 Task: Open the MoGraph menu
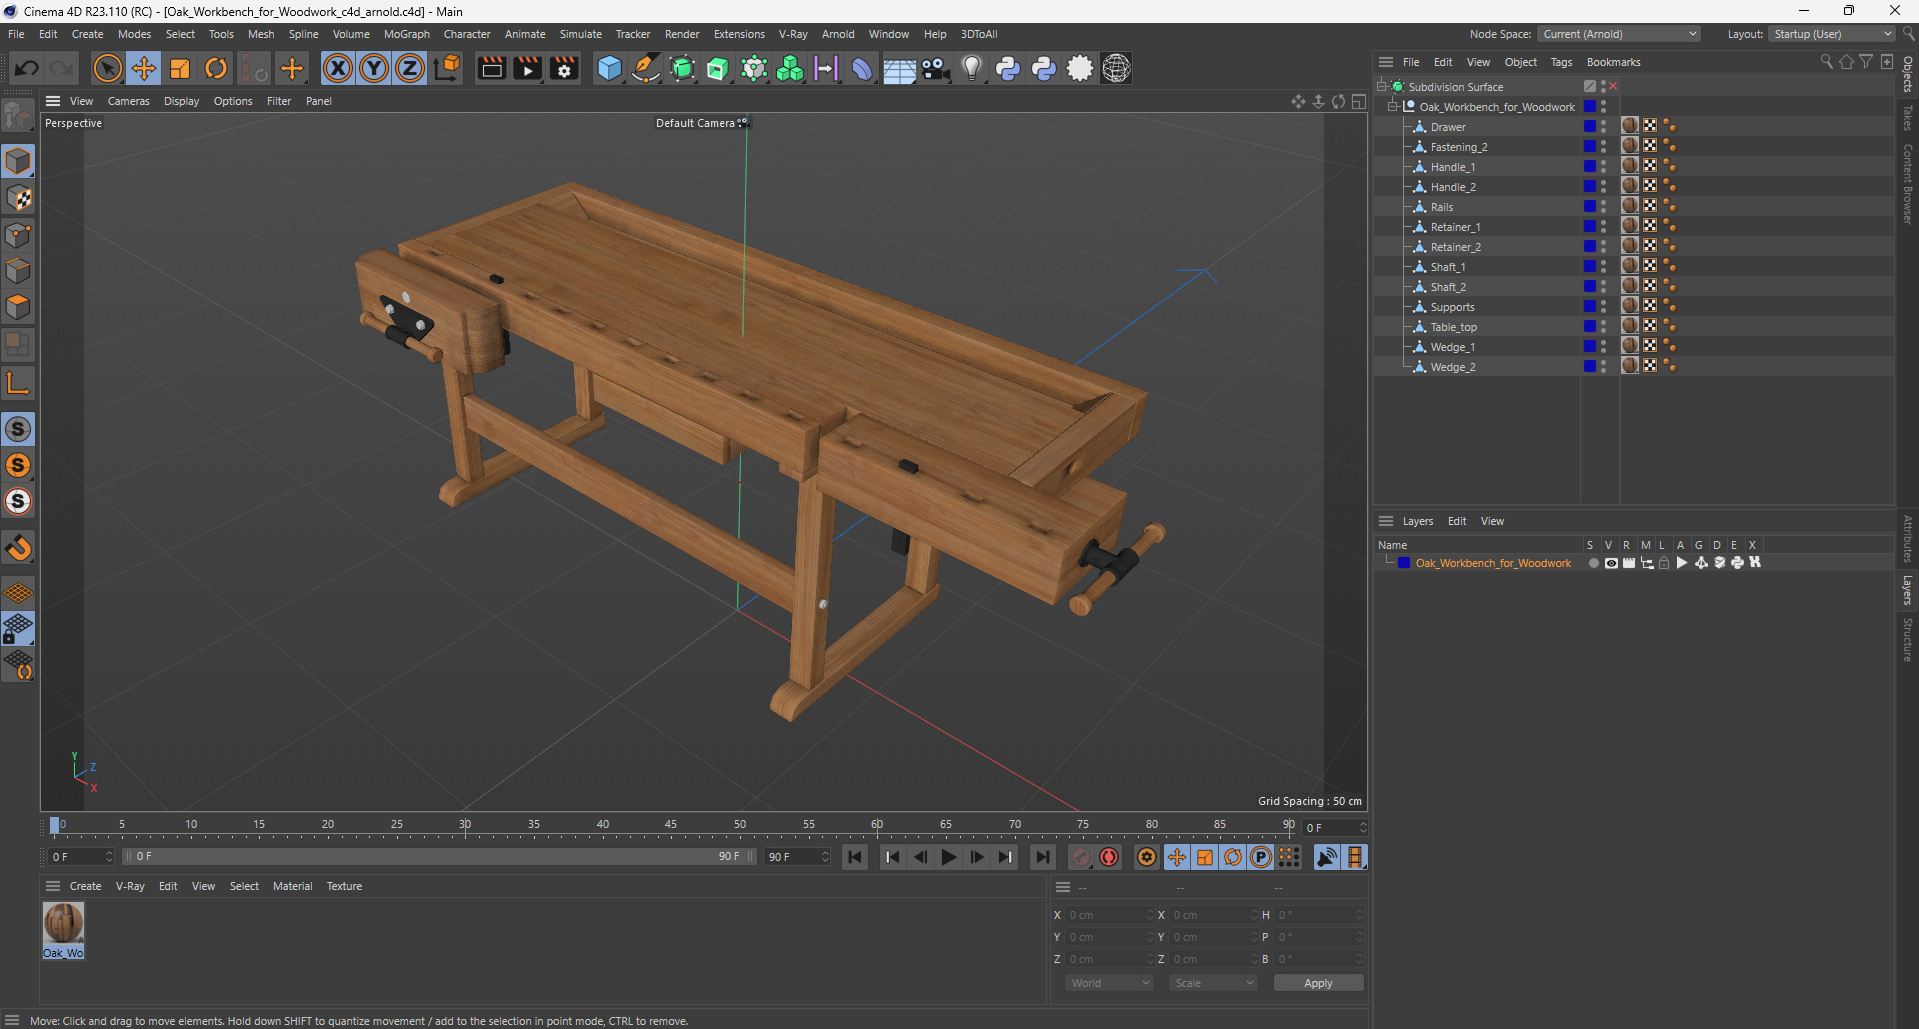click(x=406, y=34)
